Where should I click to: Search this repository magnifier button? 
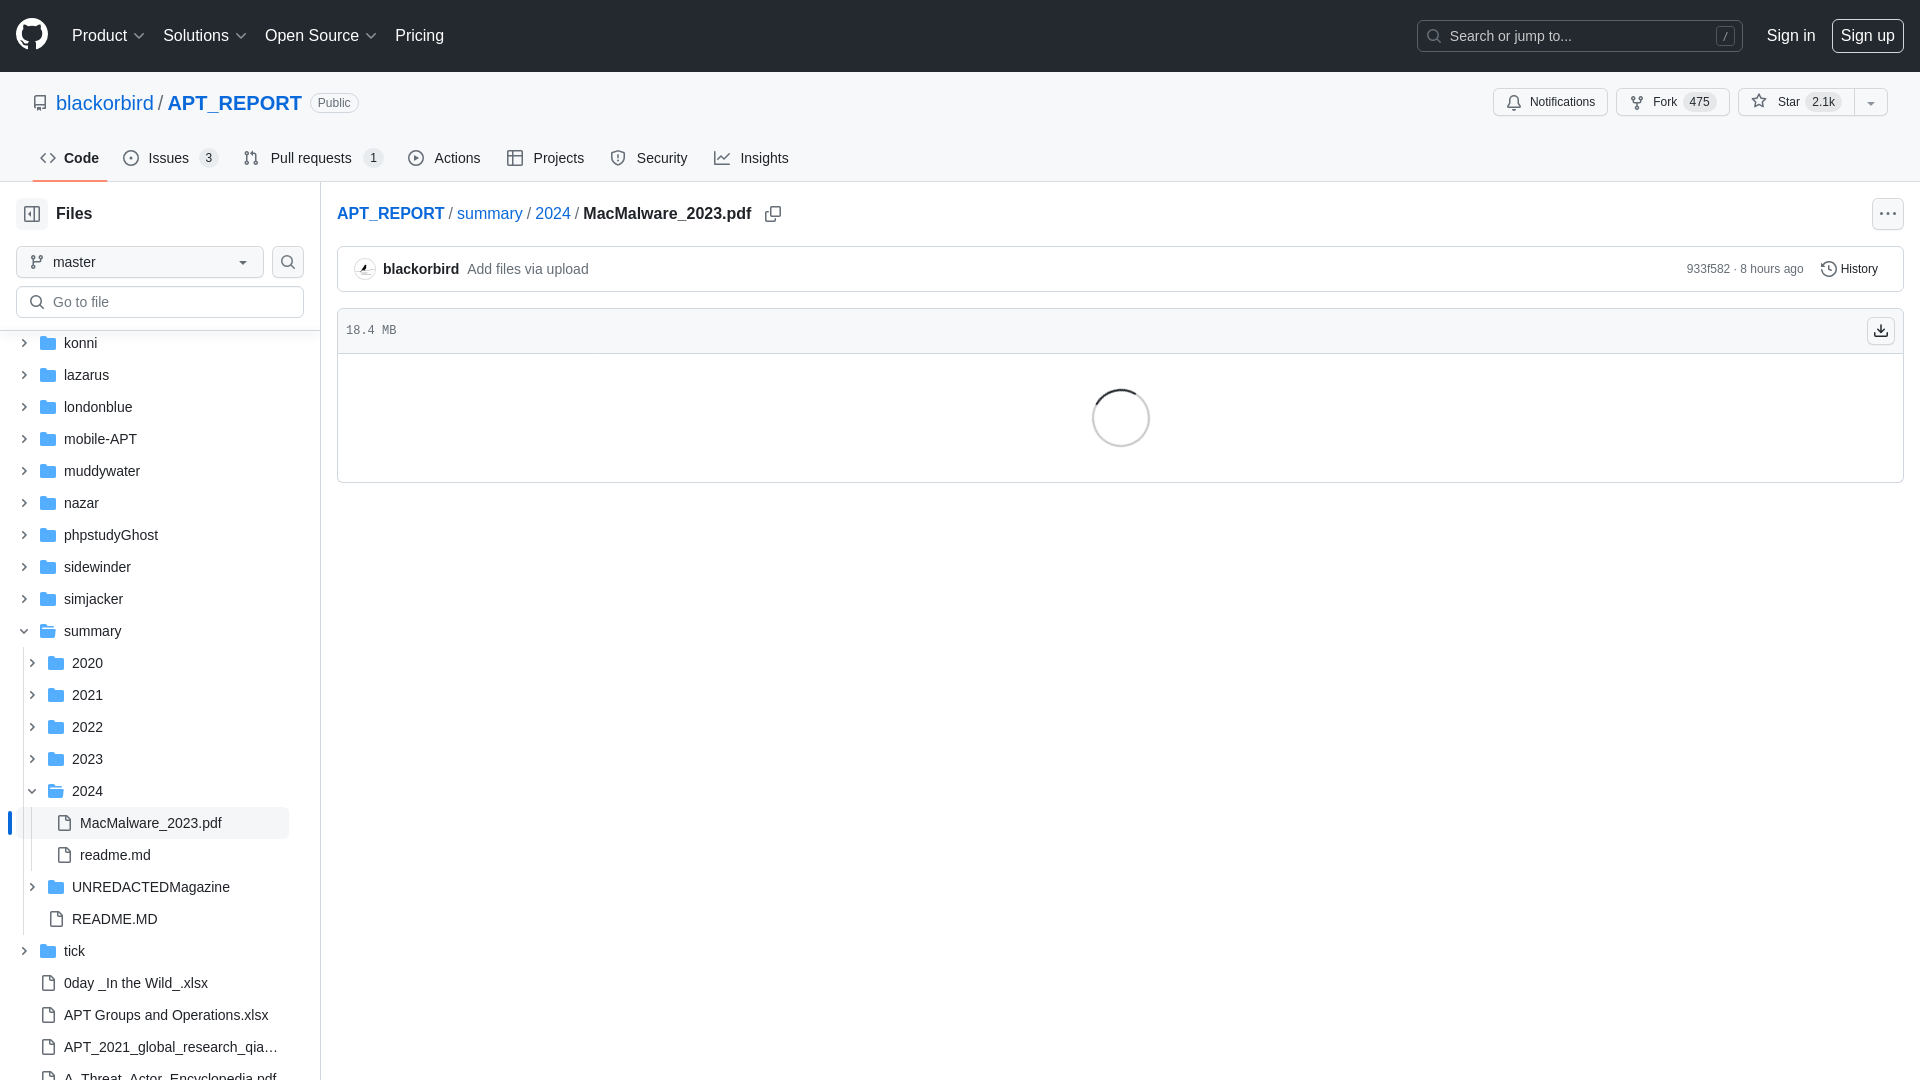click(288, 262)
